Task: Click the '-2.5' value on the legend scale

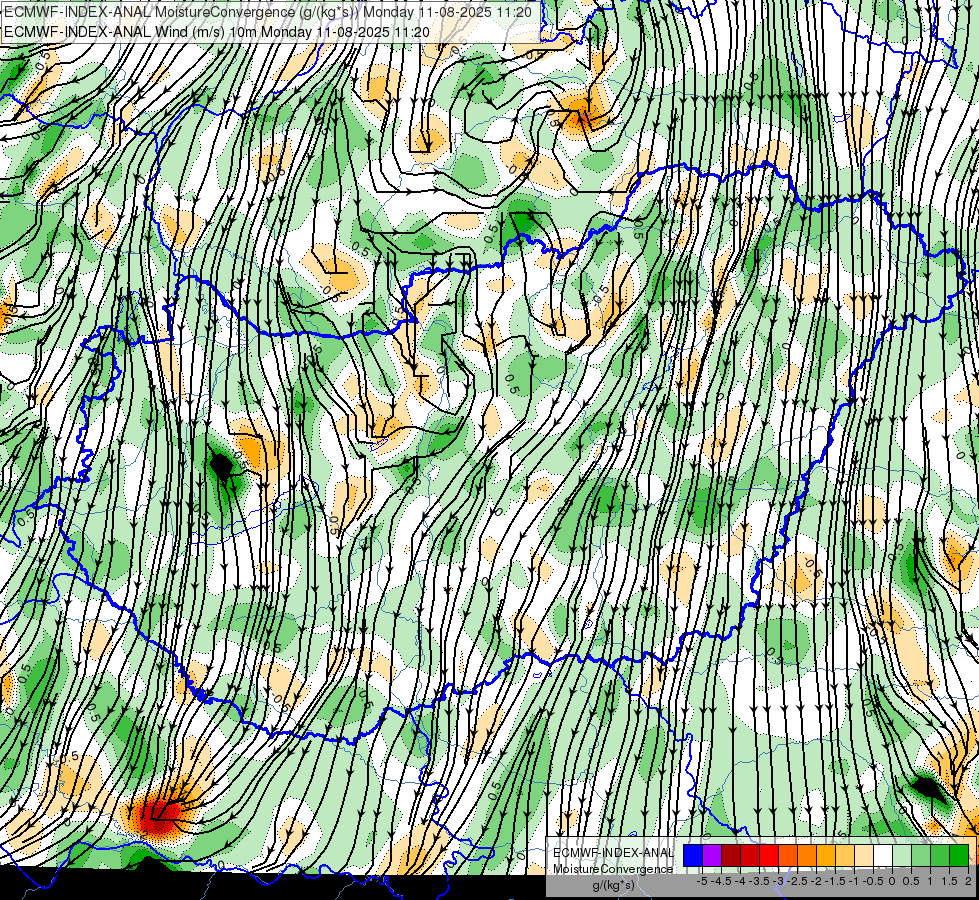Action: pos(797,881)
